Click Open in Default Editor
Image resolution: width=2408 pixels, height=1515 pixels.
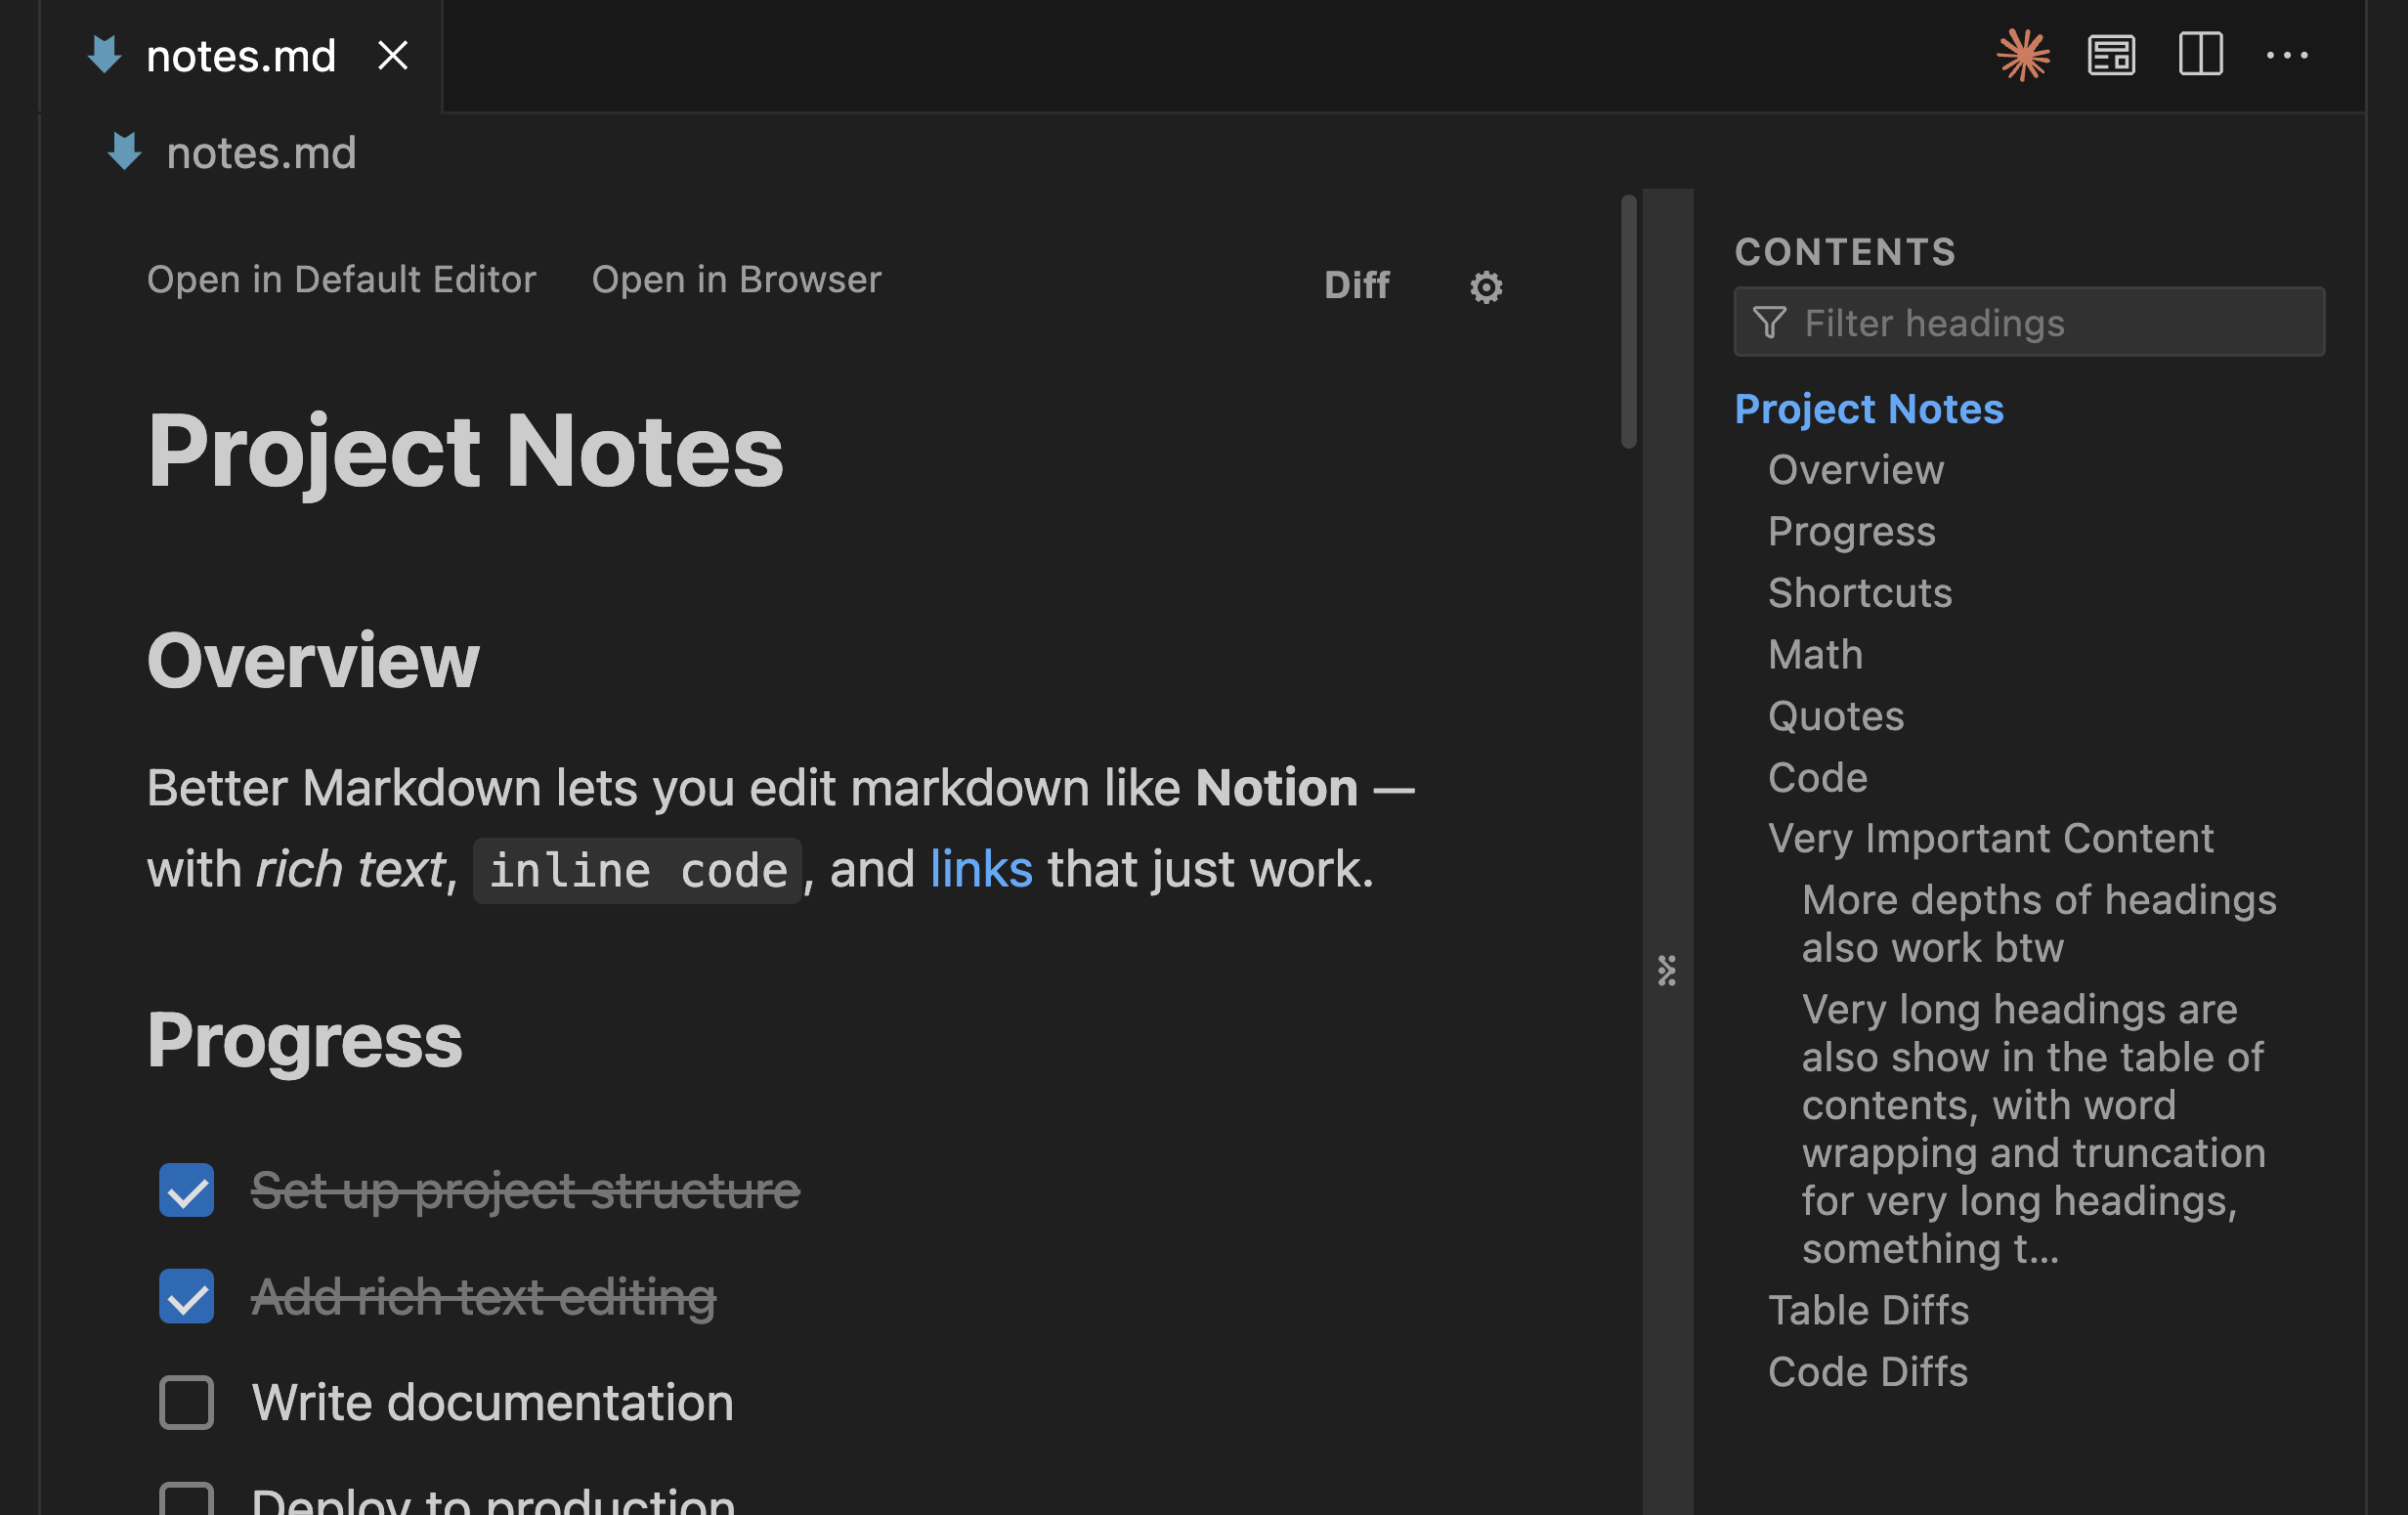coord(341,280)
